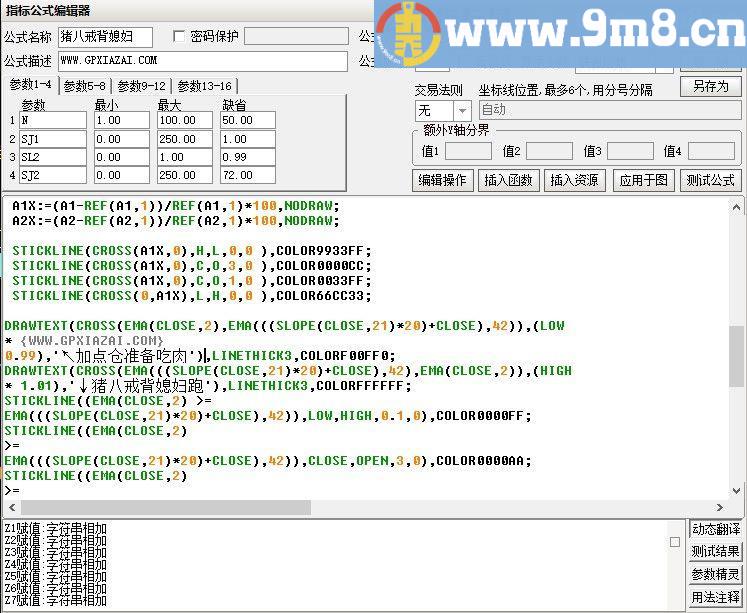Click the code editor's scroll-up arrow
Image resolution: width=747 pixels, height=613 pixels.
(736, 207)
